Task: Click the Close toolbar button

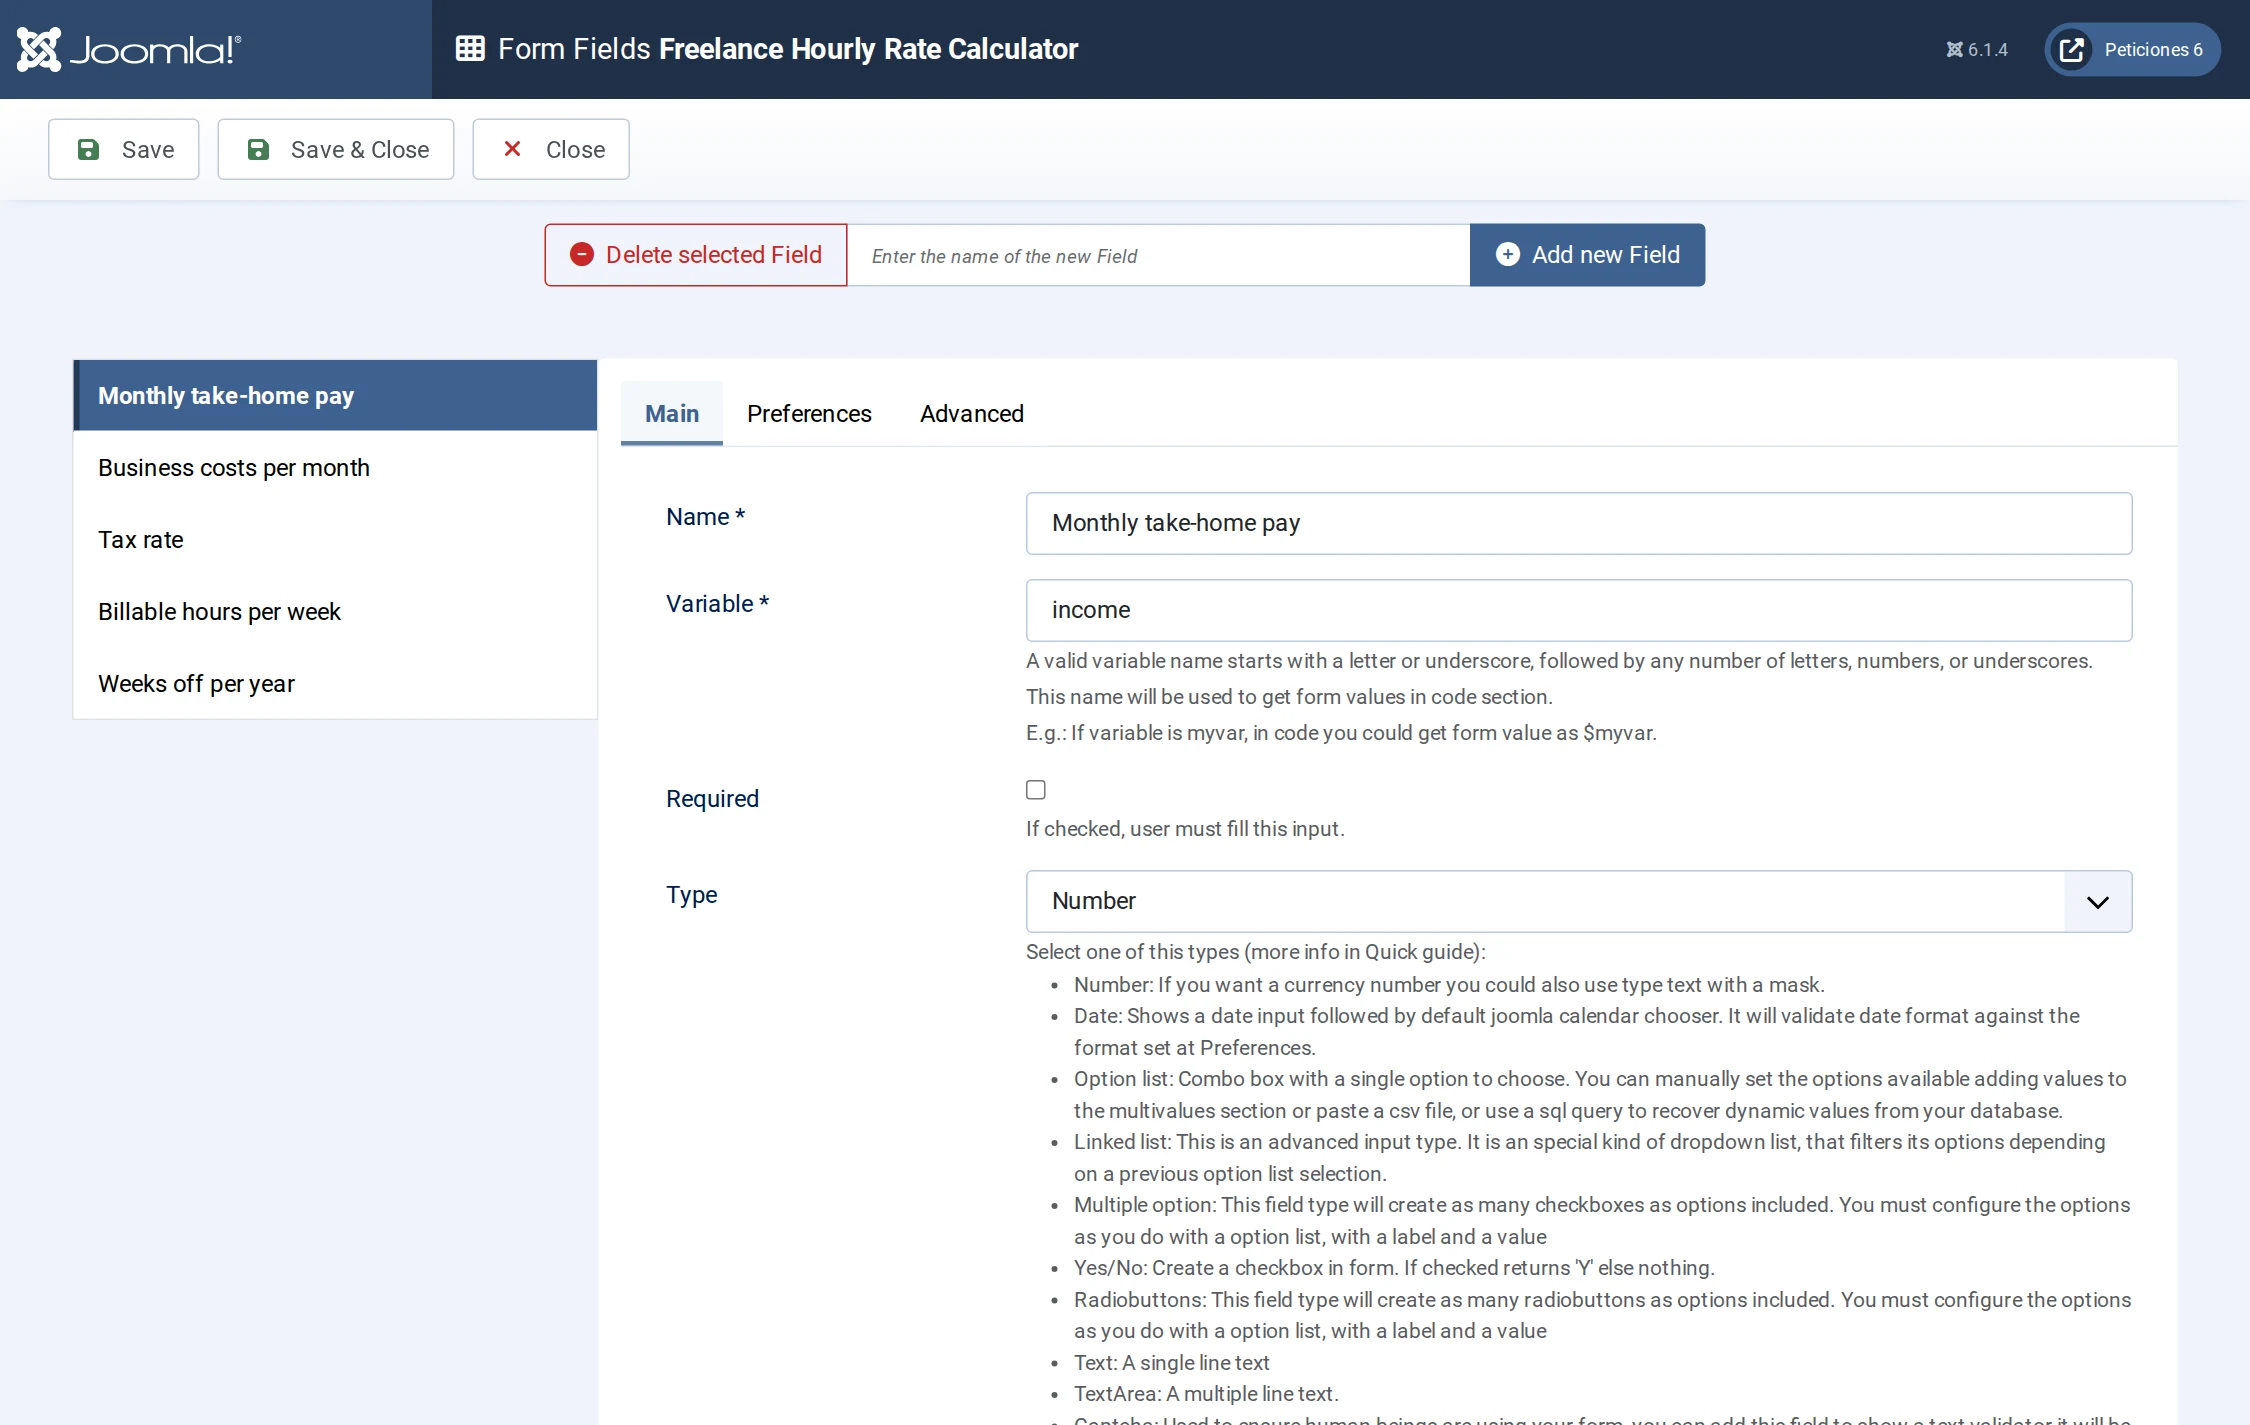Action: (x=551, y=149)
